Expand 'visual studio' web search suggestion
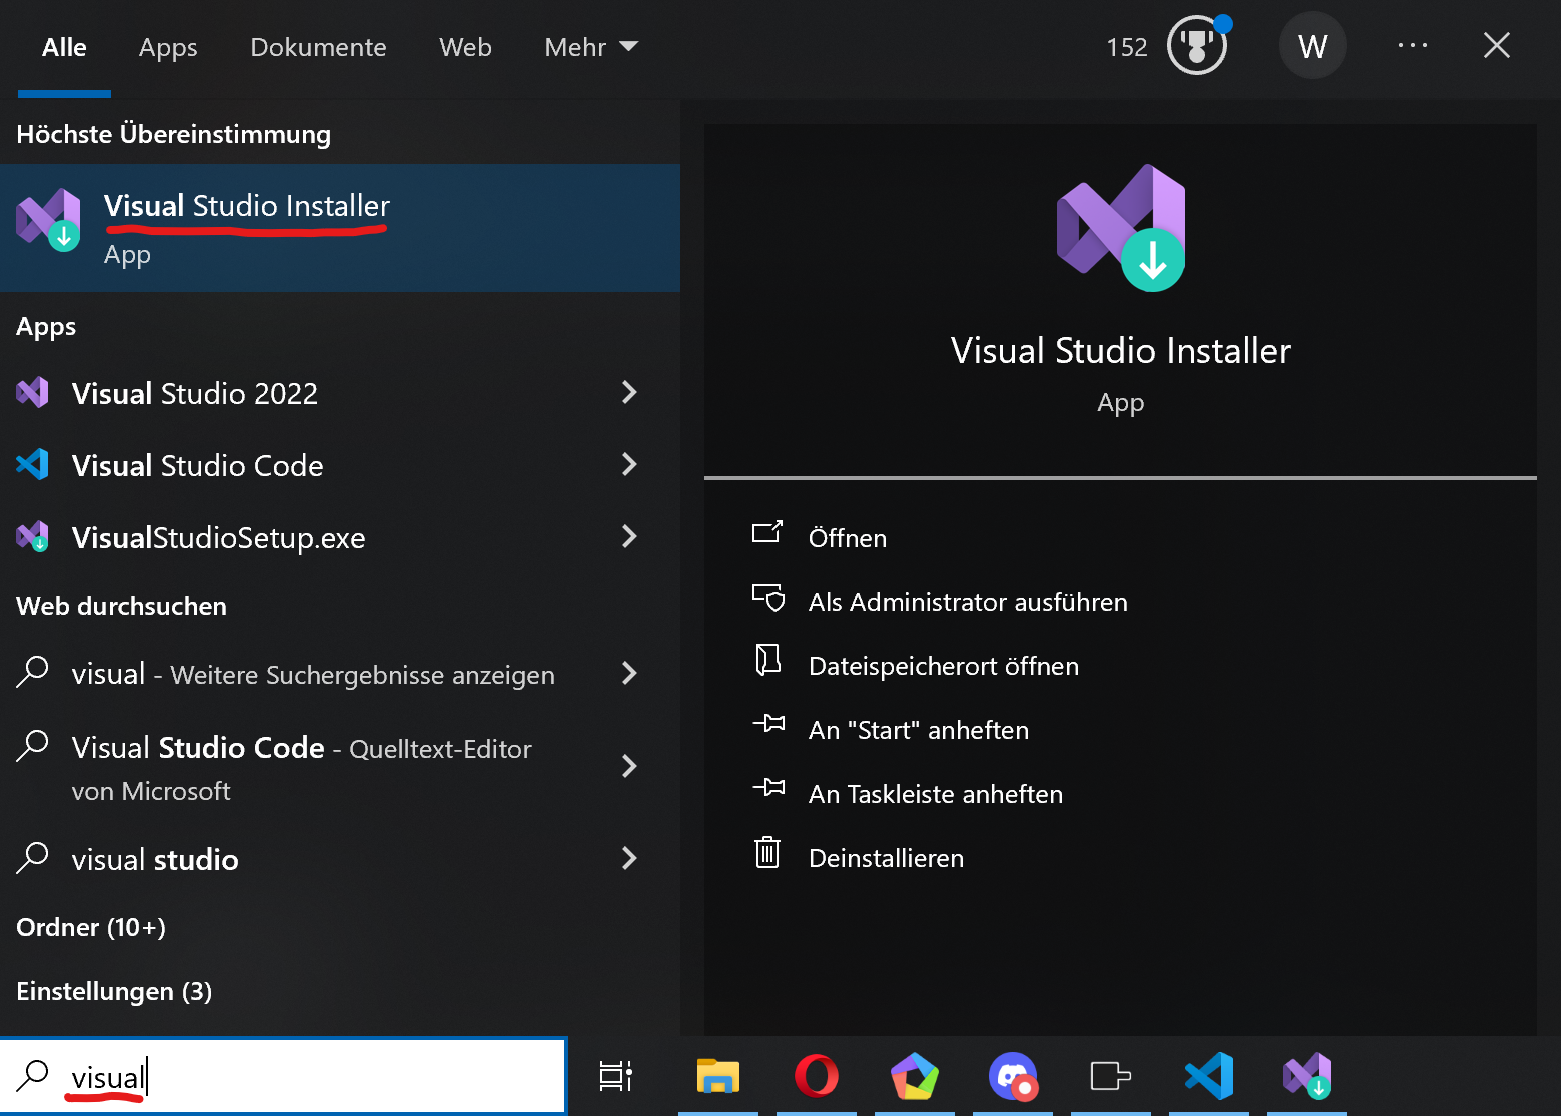Screen dimensions: 1561x1116 pos(629,858)
